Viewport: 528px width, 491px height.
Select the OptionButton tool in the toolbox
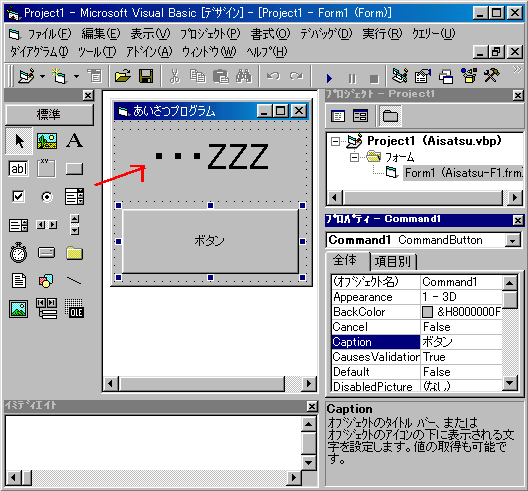[47, 197]
